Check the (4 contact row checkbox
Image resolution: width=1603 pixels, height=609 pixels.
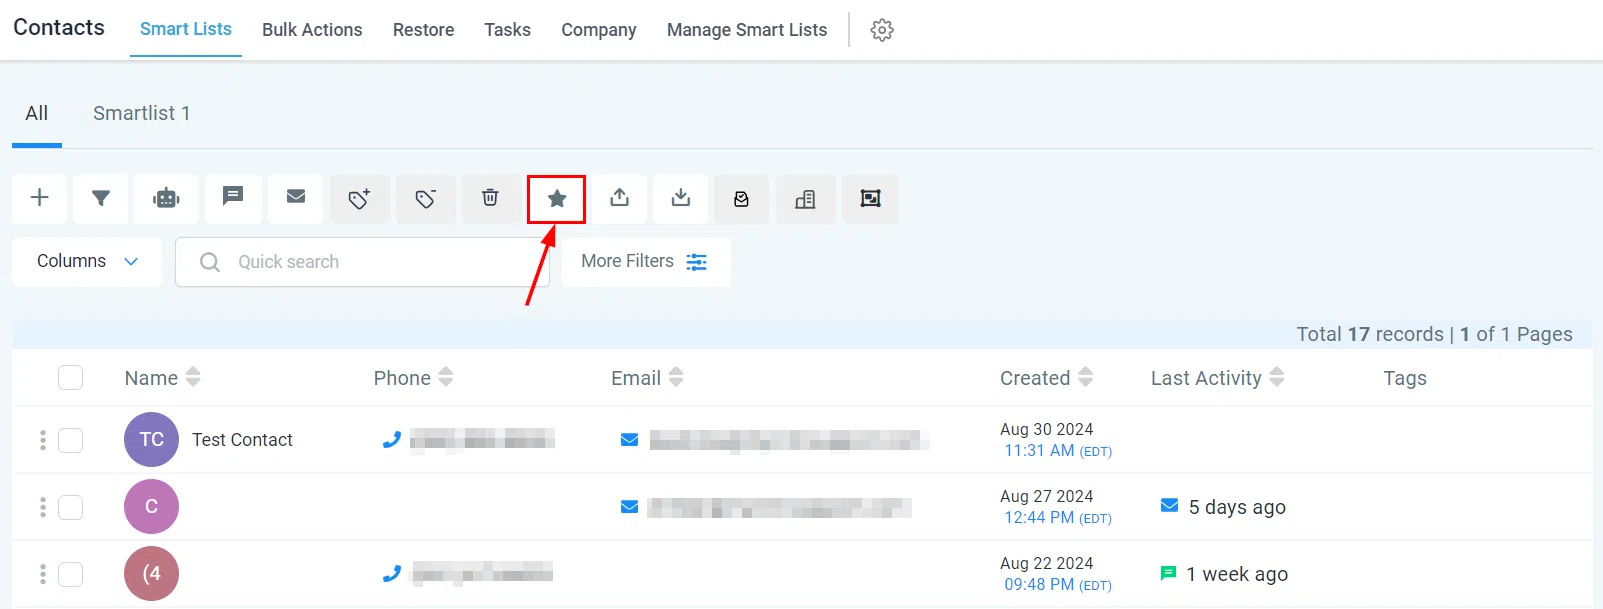tap(70, 574)
